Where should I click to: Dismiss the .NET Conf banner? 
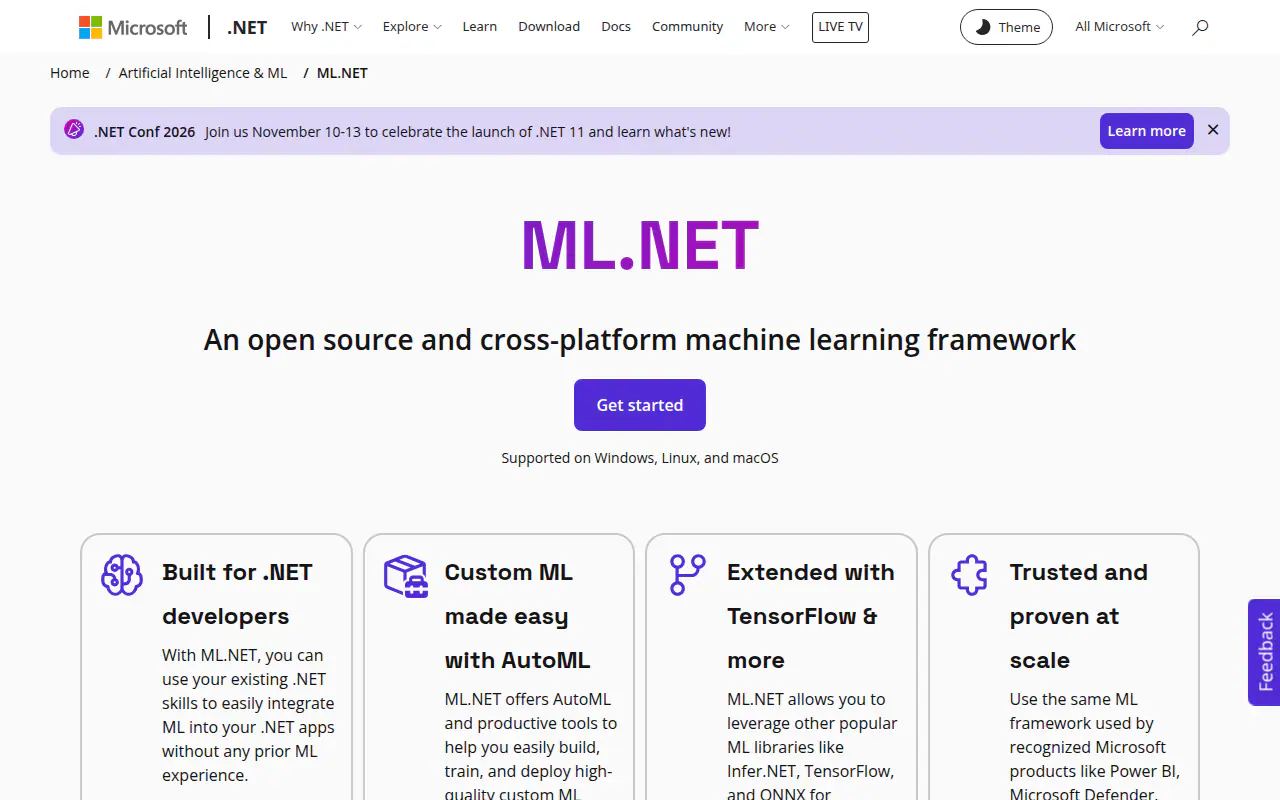click(1213, 130)
